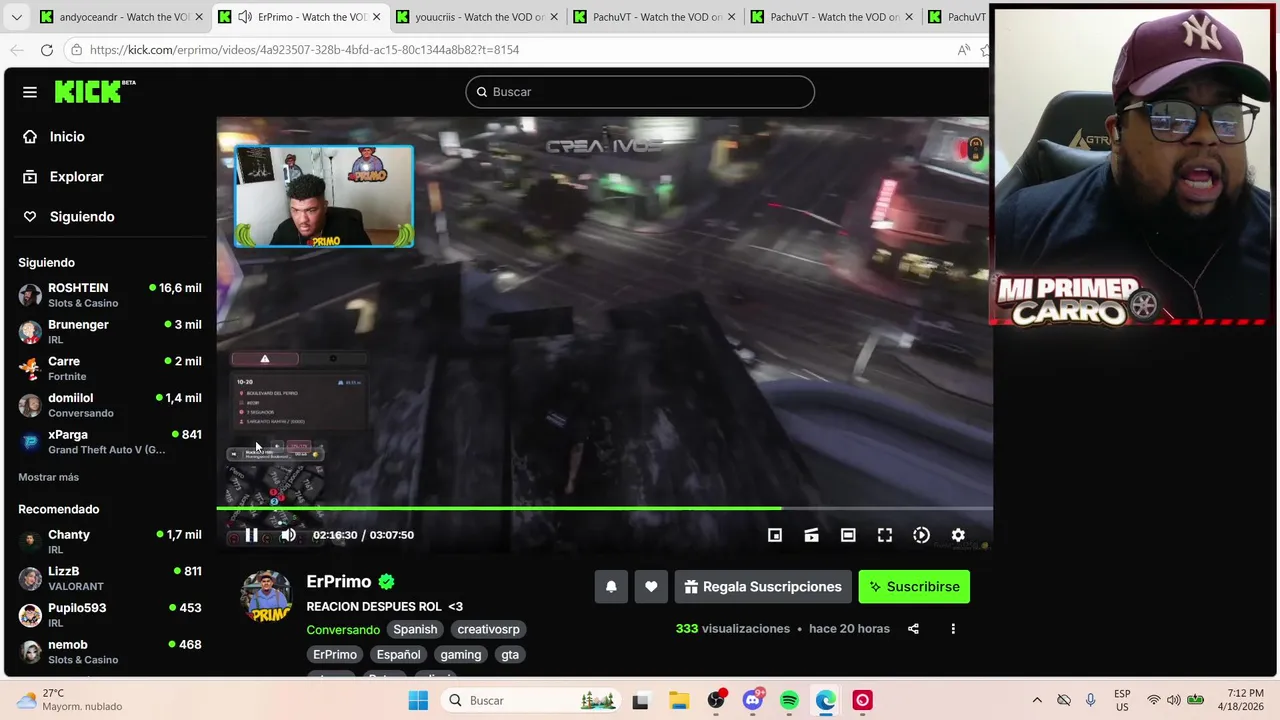Viewport: 1280px width, 720px height.
Task: Open the ErPrimo channel name link
Action: click(339, 582)
